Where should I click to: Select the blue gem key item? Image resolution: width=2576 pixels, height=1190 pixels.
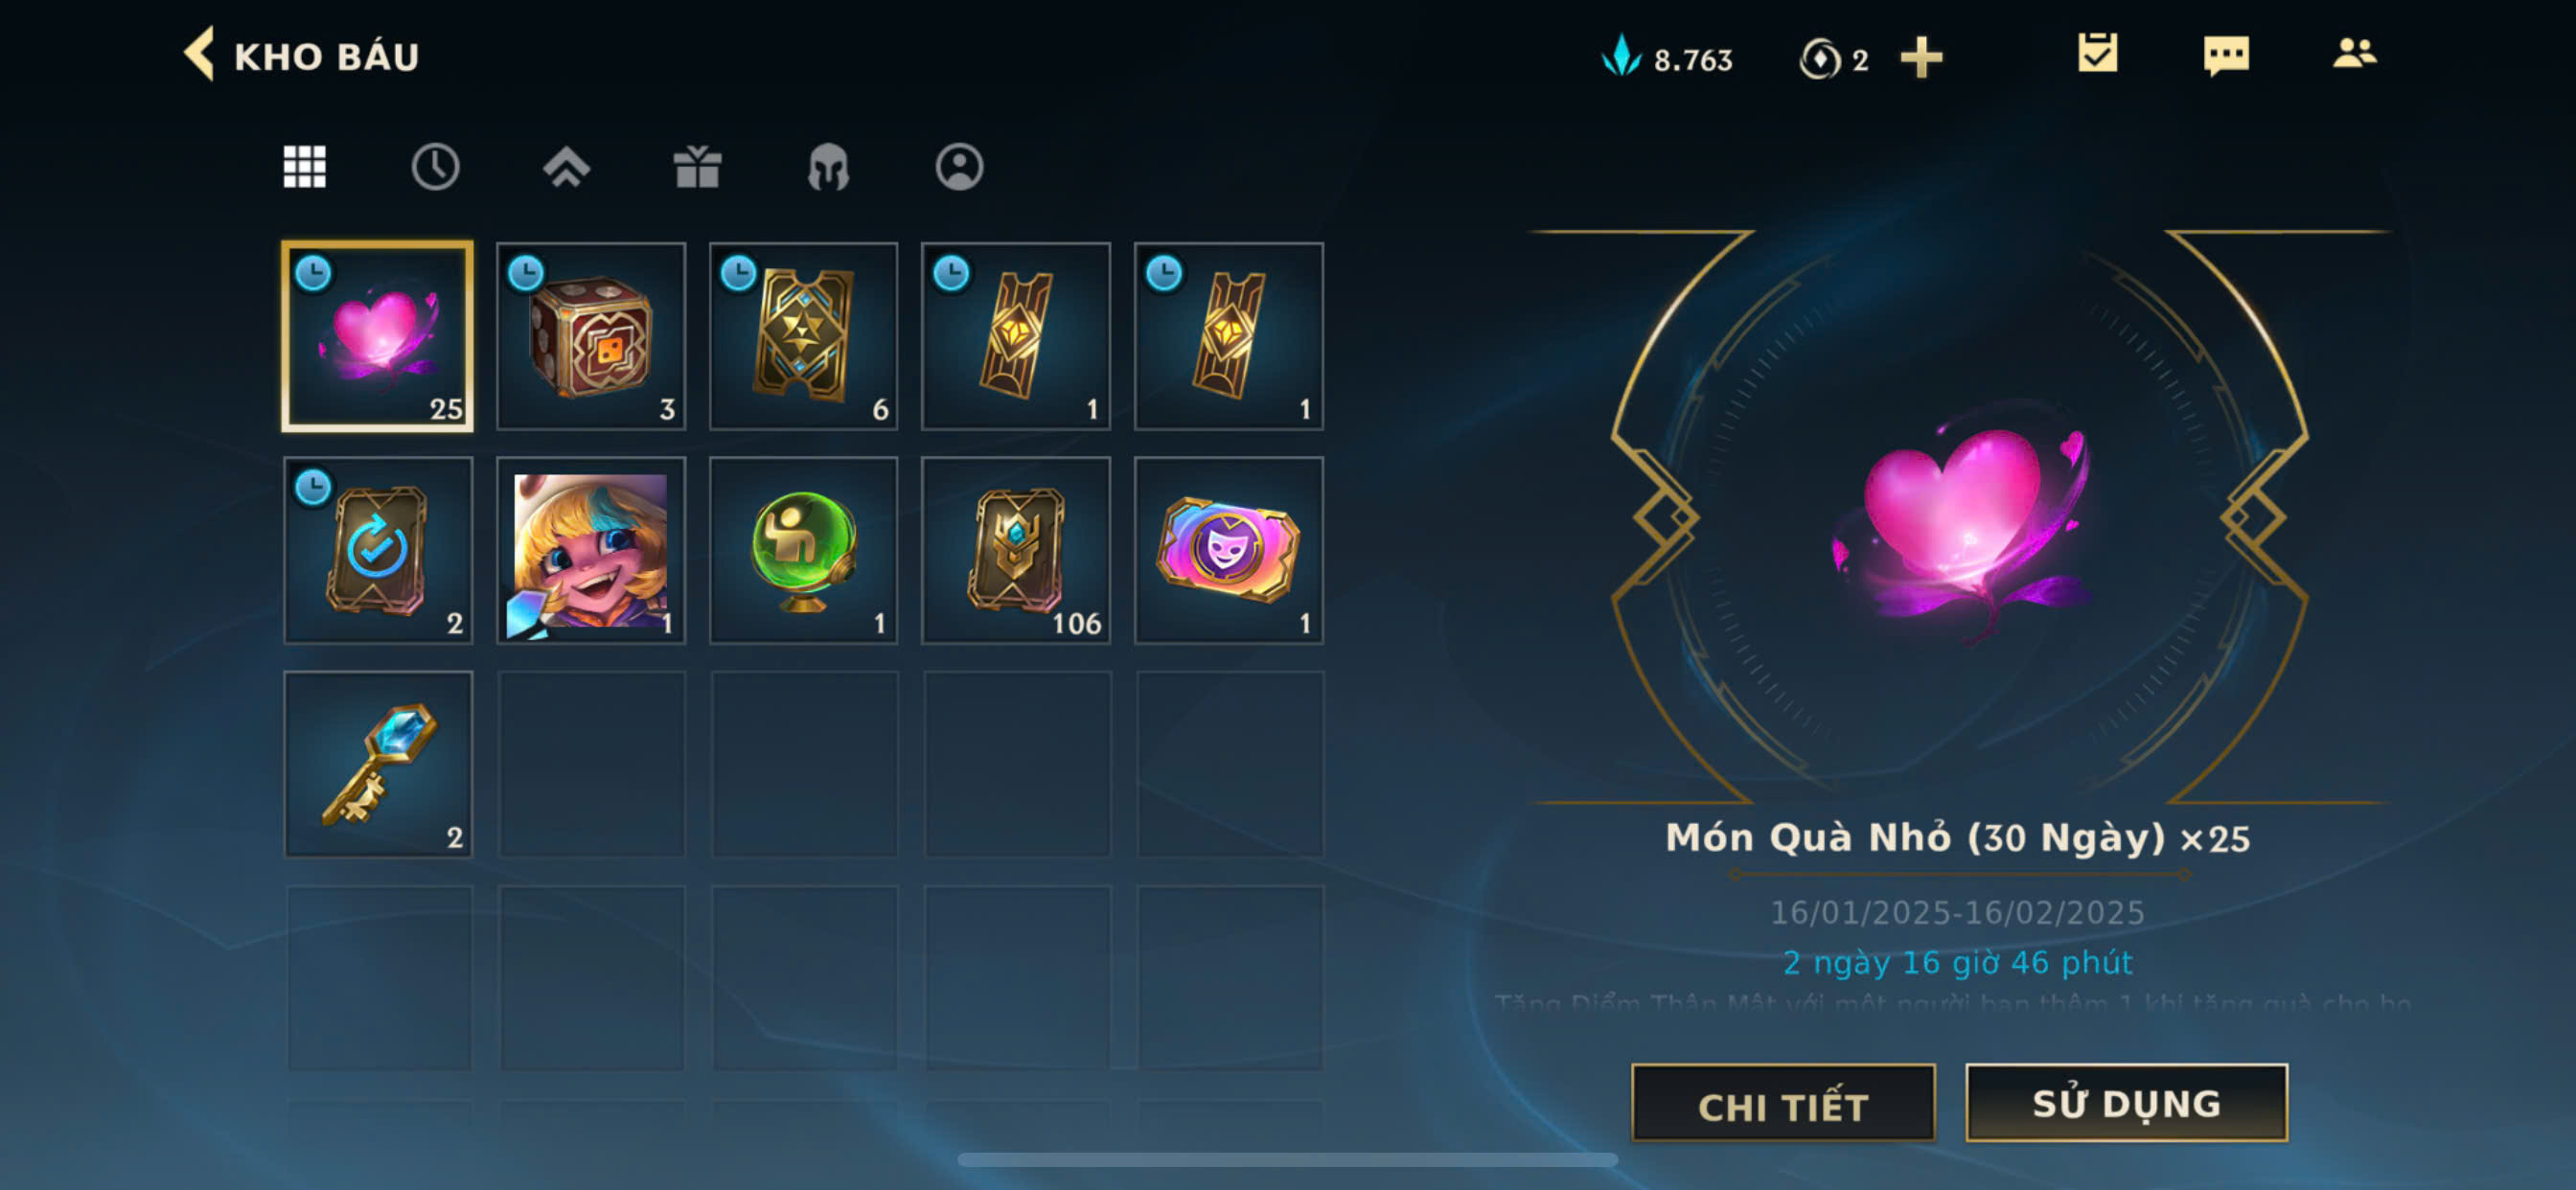(x=378, y=764)
